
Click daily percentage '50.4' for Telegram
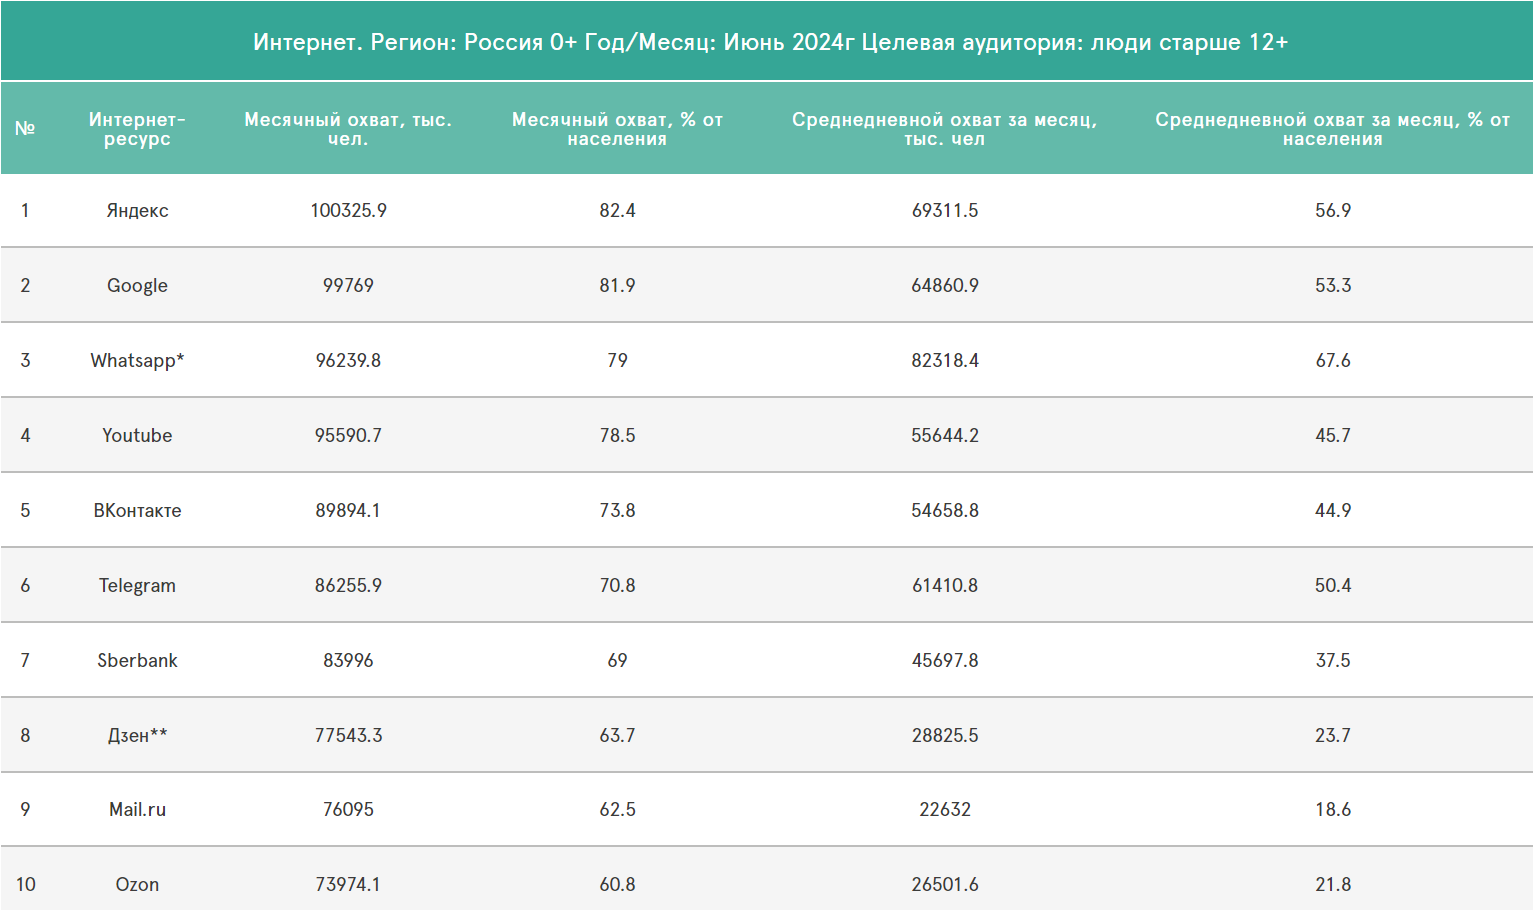[1333, 585]
